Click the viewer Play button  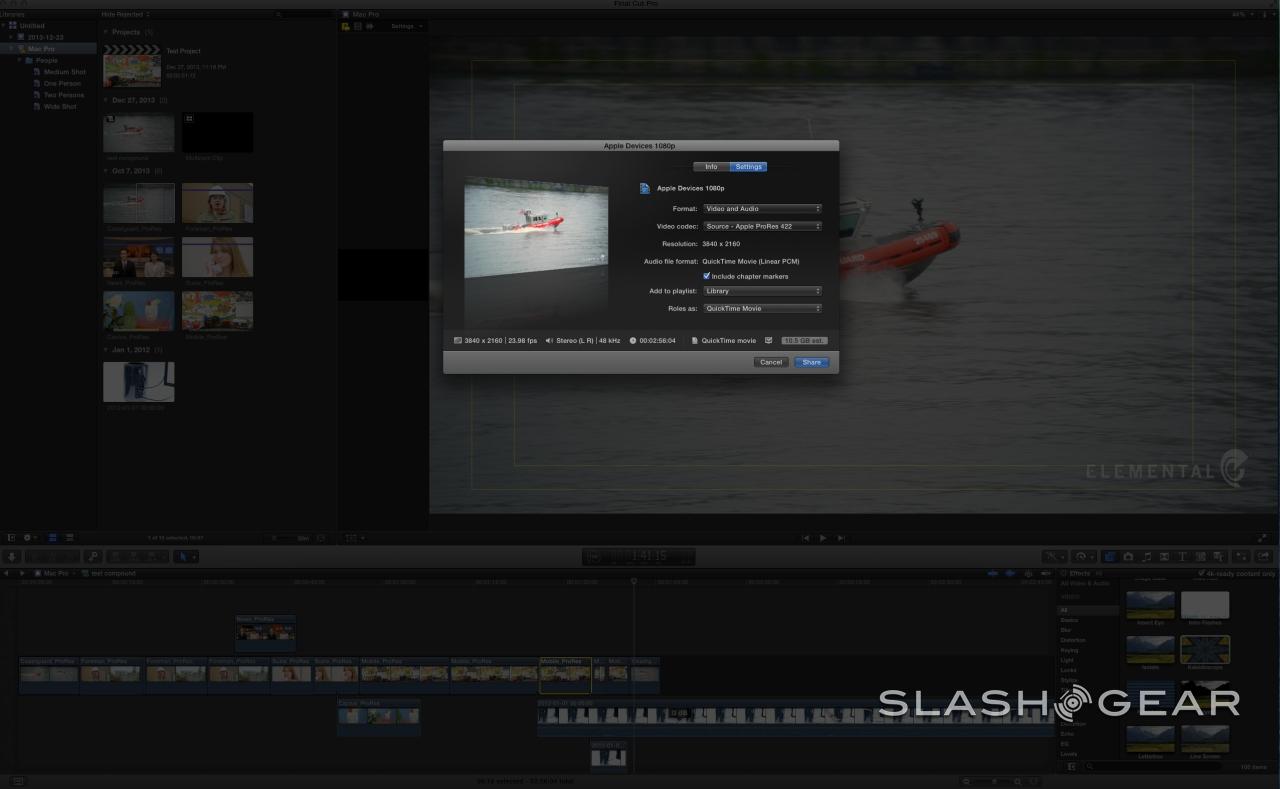(x=823, y=538)
